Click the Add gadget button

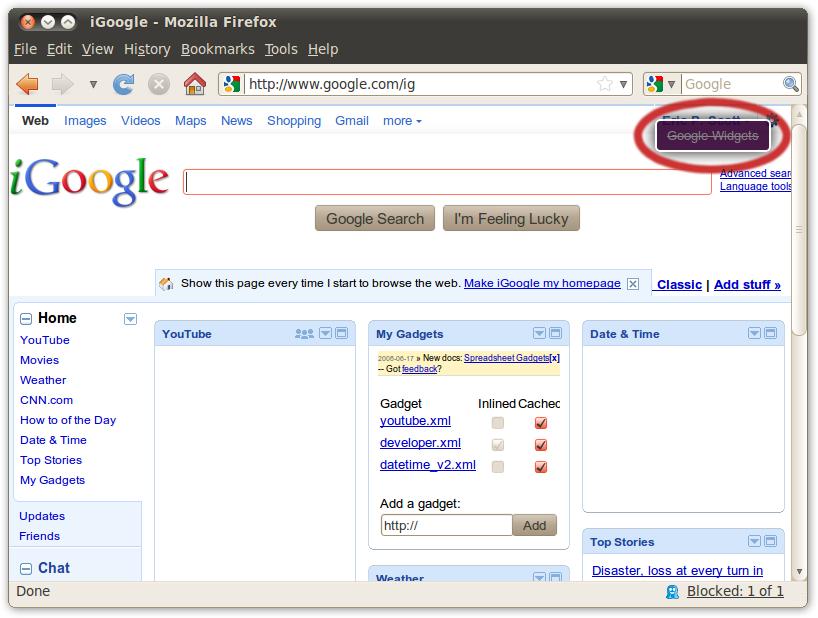click(x=534, y=525)
